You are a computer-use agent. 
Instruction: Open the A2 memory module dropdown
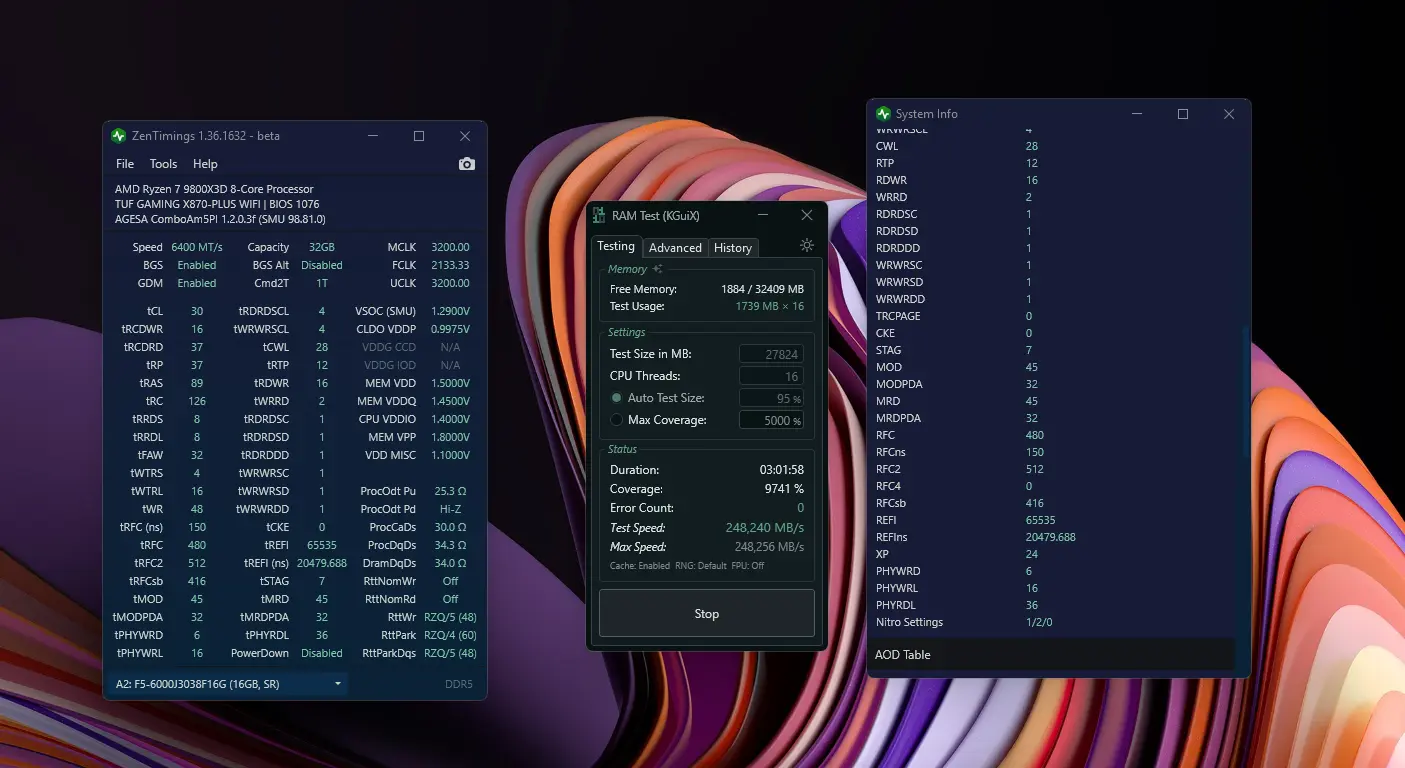click(229, 684)
